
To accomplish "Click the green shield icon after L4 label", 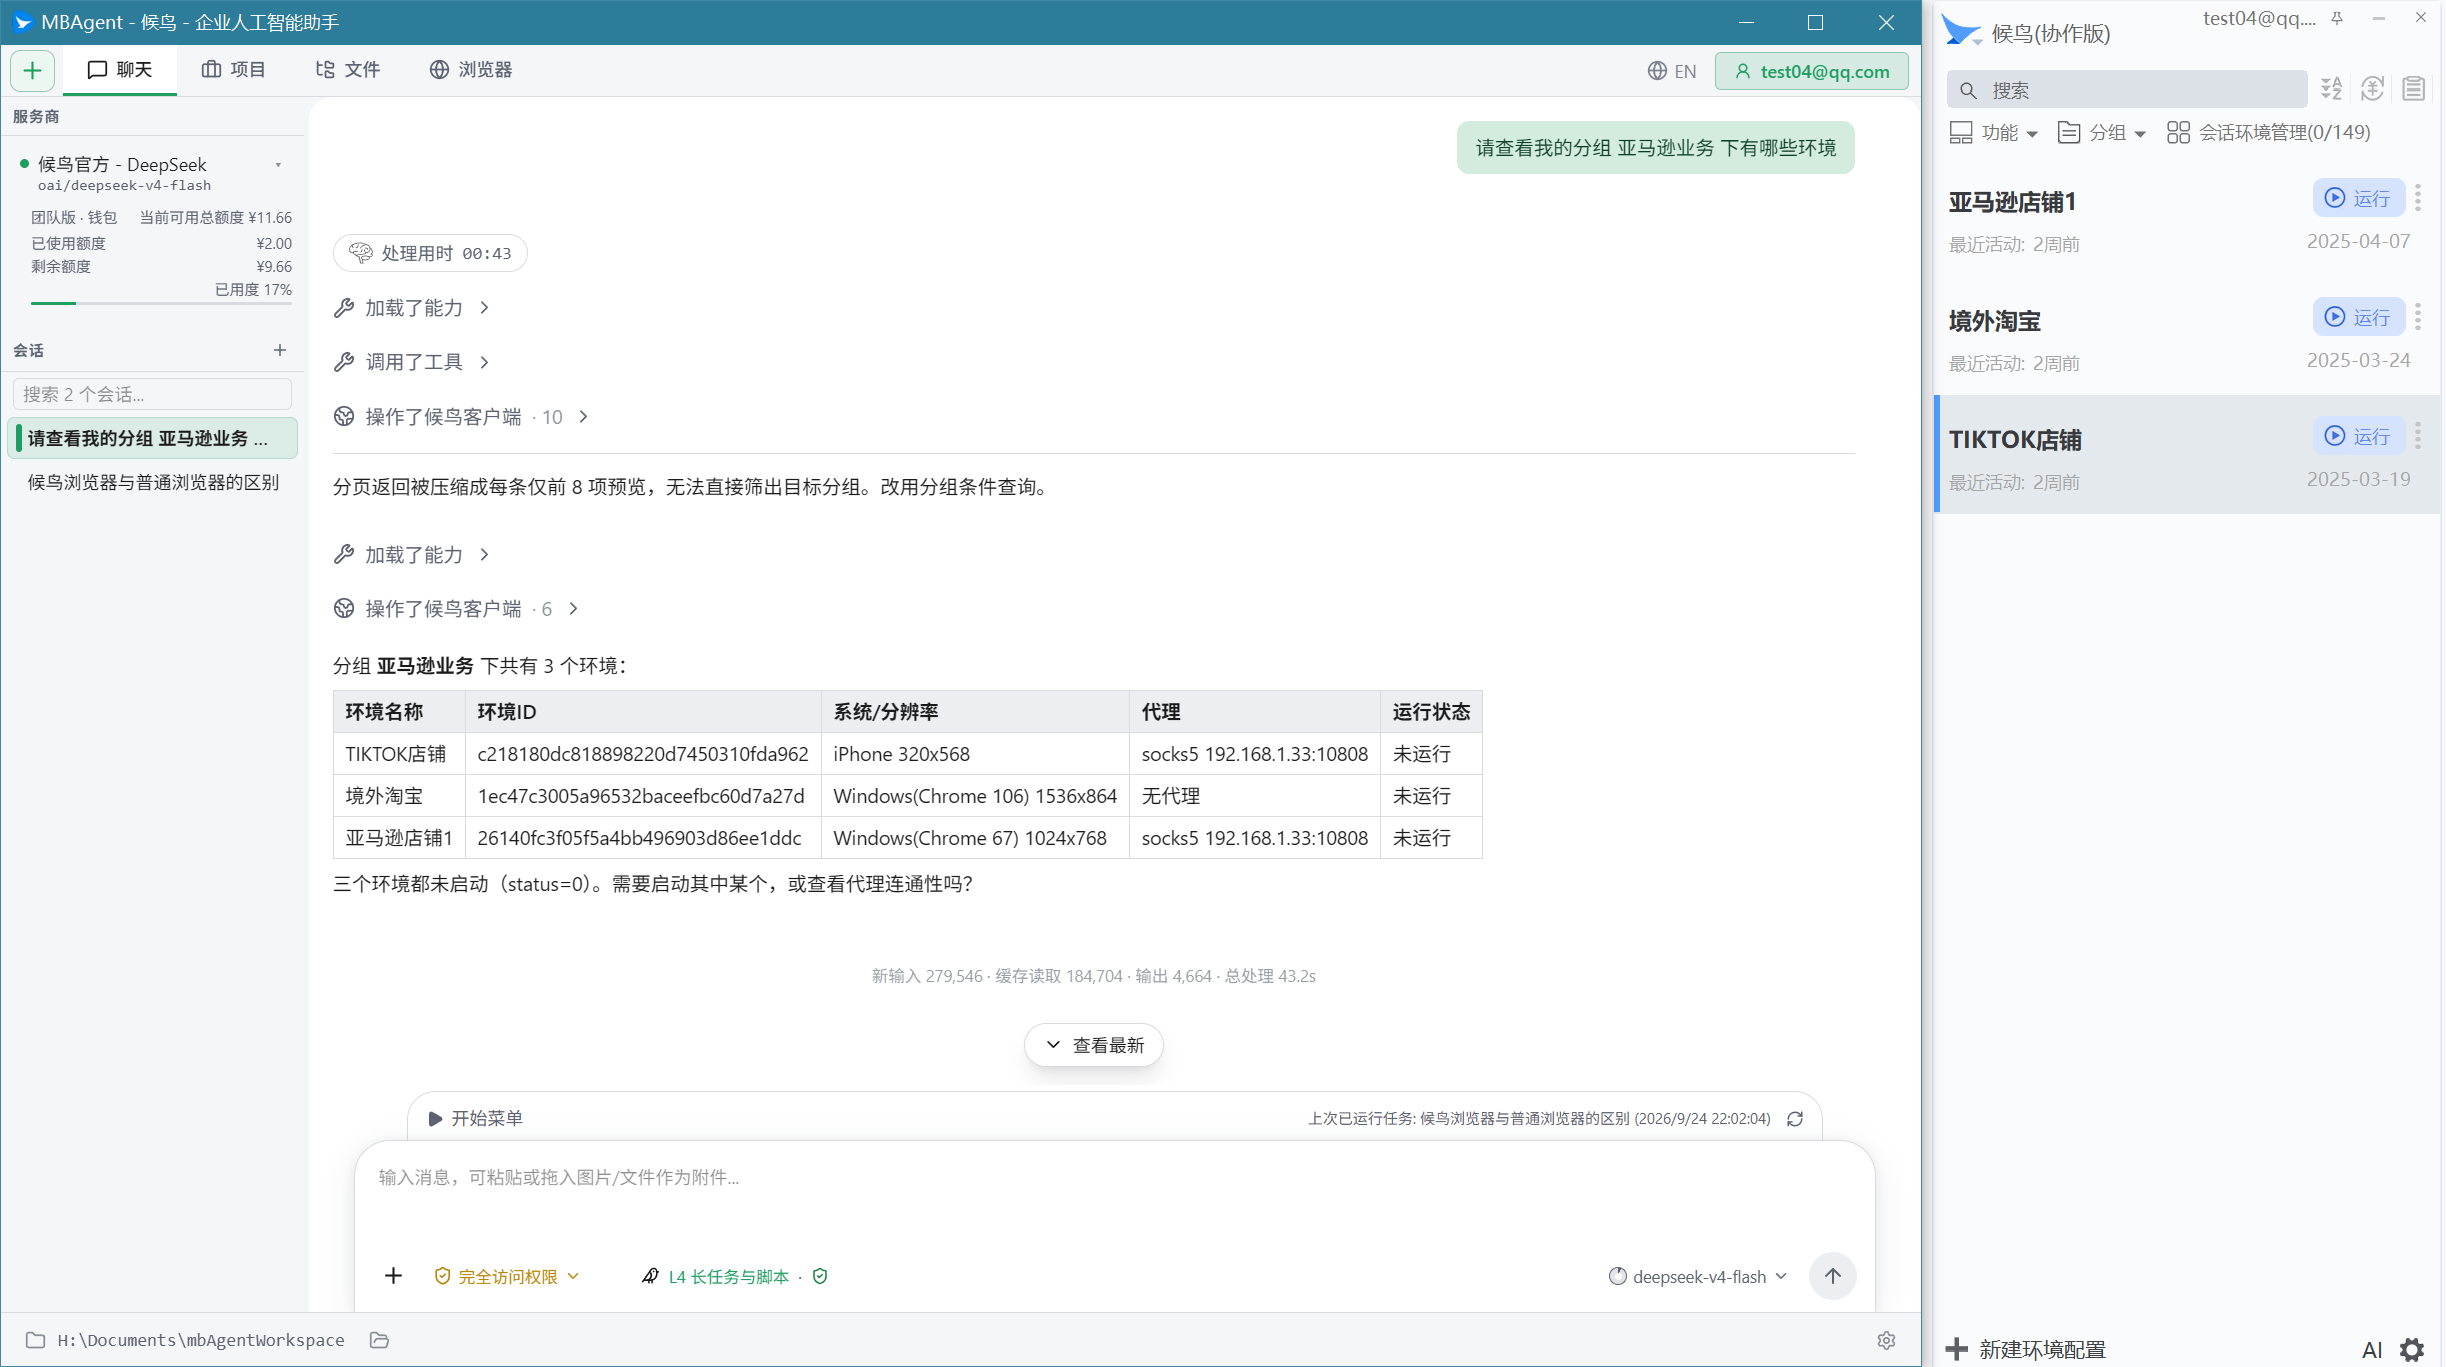I will tap(820, 1277).
